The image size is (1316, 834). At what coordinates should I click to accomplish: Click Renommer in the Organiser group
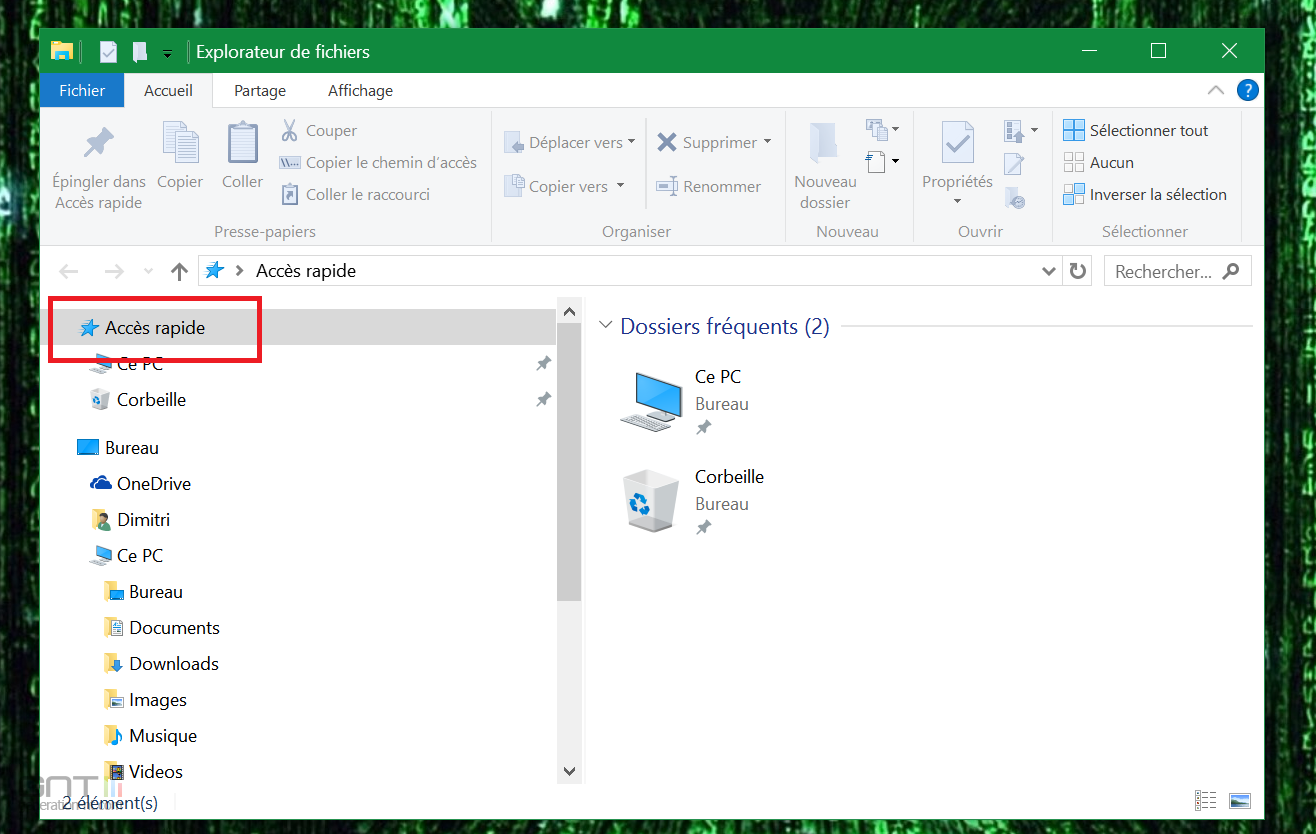[709, 187]
